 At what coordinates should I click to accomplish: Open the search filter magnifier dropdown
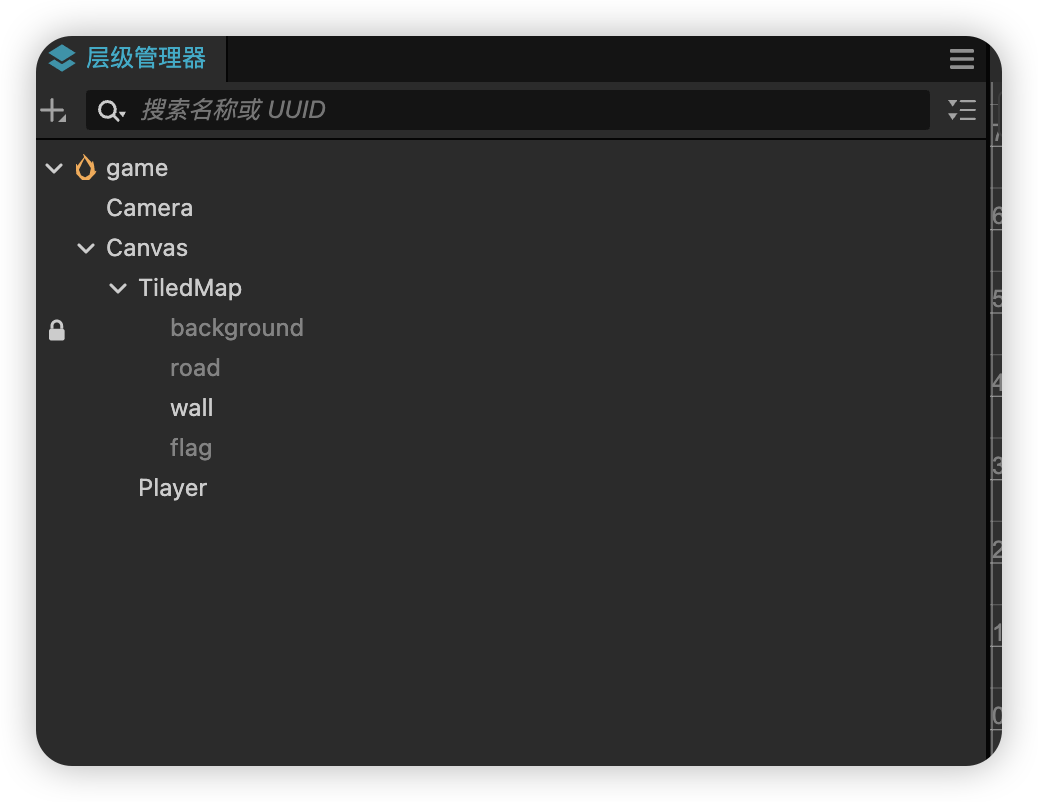tap(111, 111)
